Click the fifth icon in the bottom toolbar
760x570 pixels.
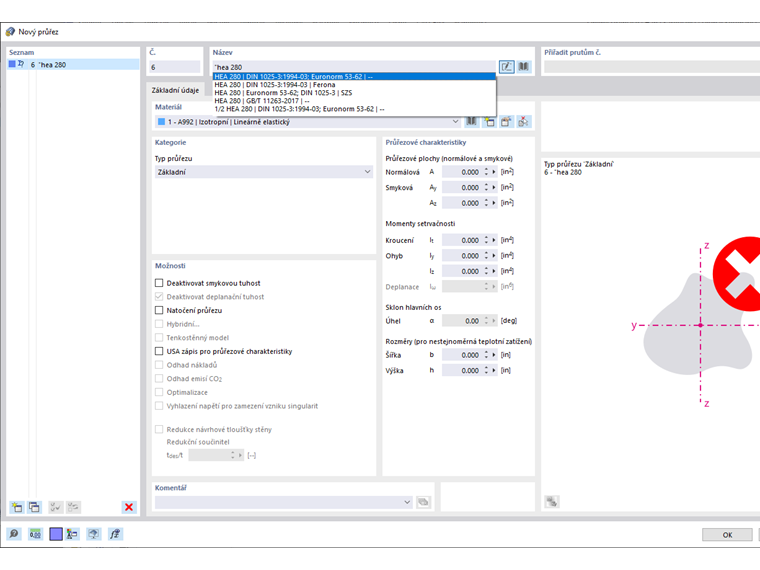click(x=94, y=534)
